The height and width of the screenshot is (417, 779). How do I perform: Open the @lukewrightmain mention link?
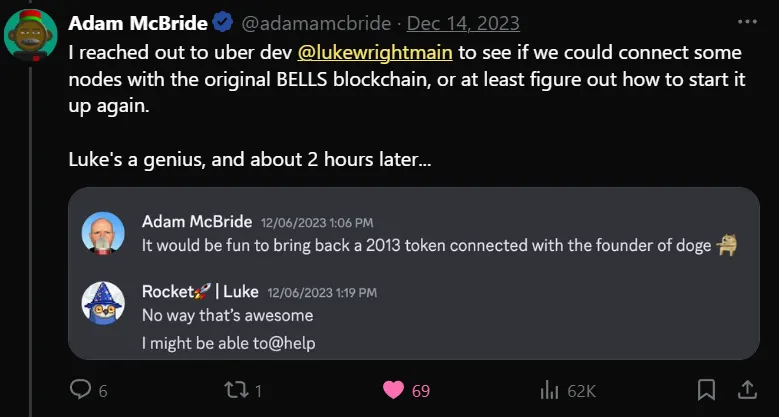click(375, 53)
